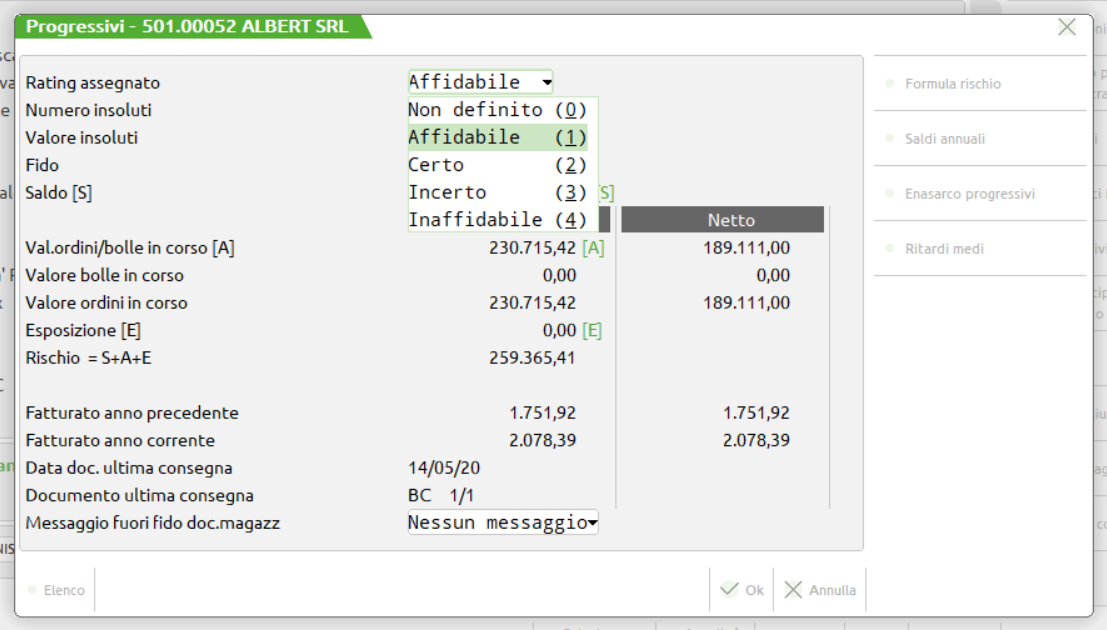Open Enasarco progressivi
This screenshot has width=1107, height=630.
(x=969, y=194)
